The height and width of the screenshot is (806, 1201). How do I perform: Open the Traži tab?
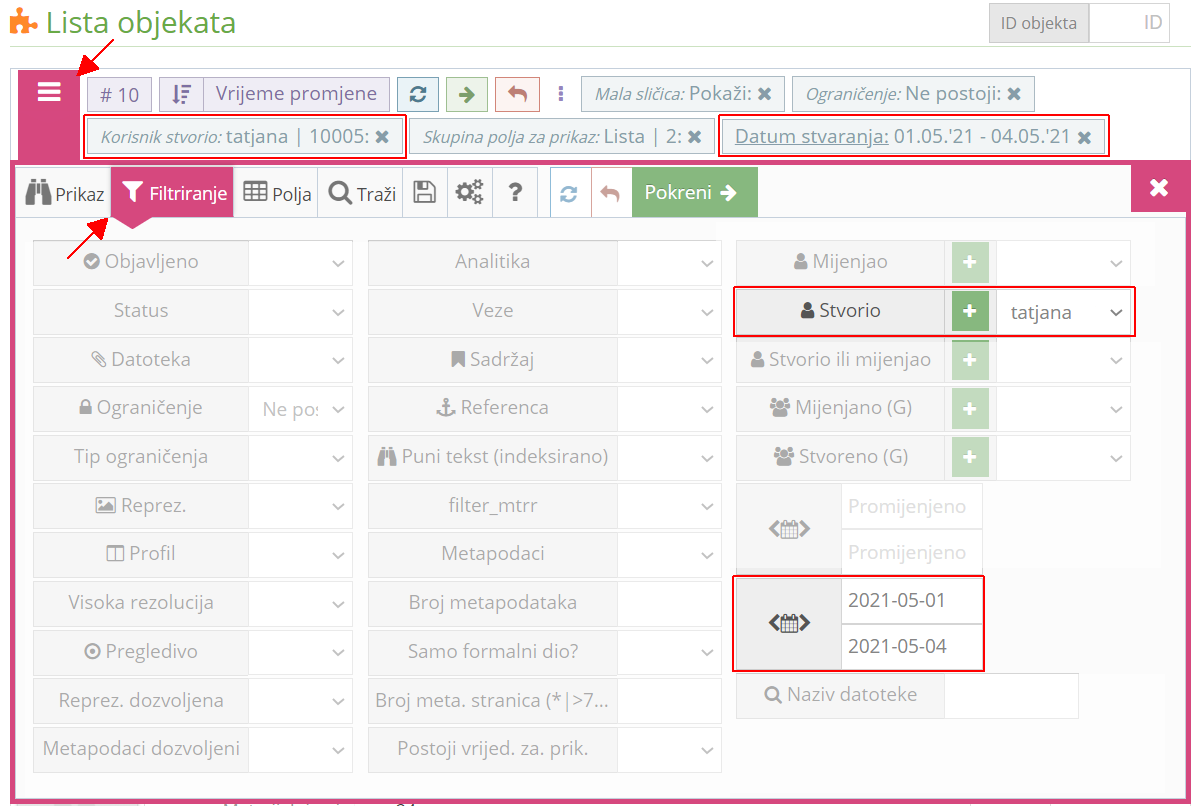click(360, 192)
